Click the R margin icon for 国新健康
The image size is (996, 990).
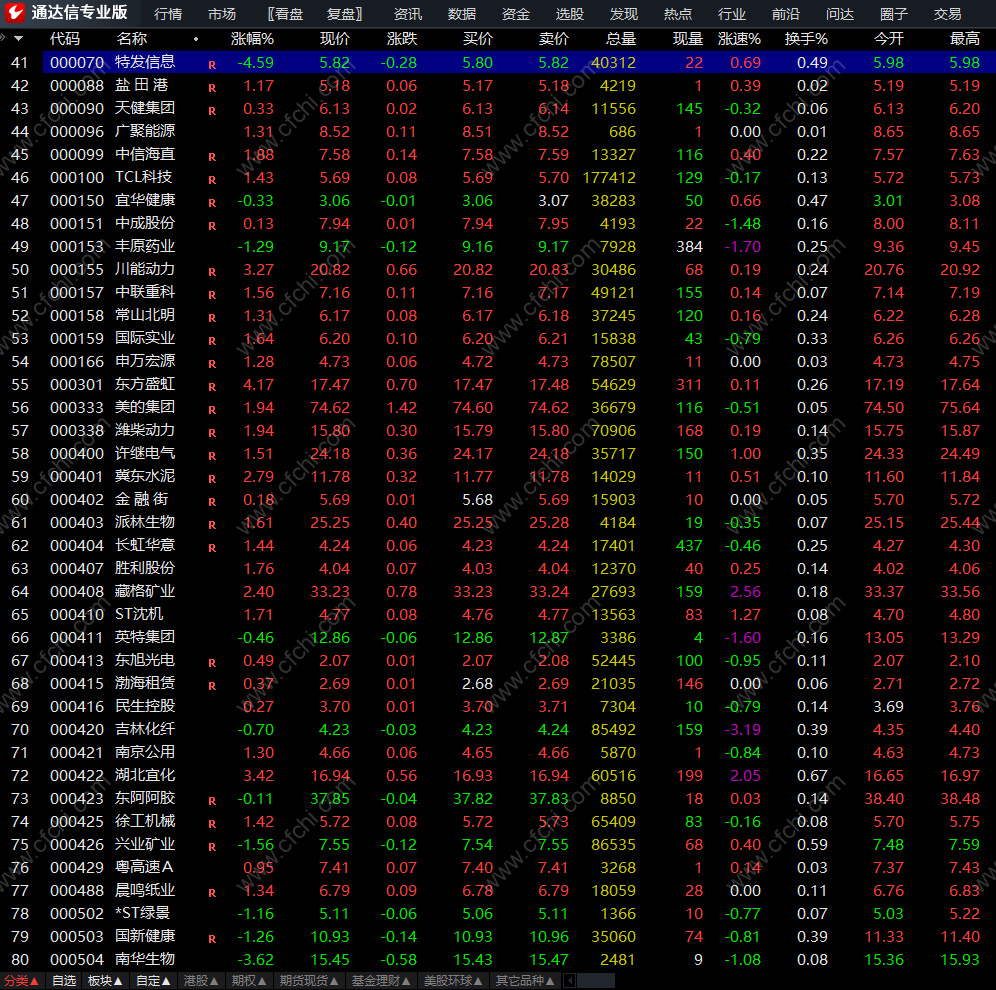coord(212,939)
